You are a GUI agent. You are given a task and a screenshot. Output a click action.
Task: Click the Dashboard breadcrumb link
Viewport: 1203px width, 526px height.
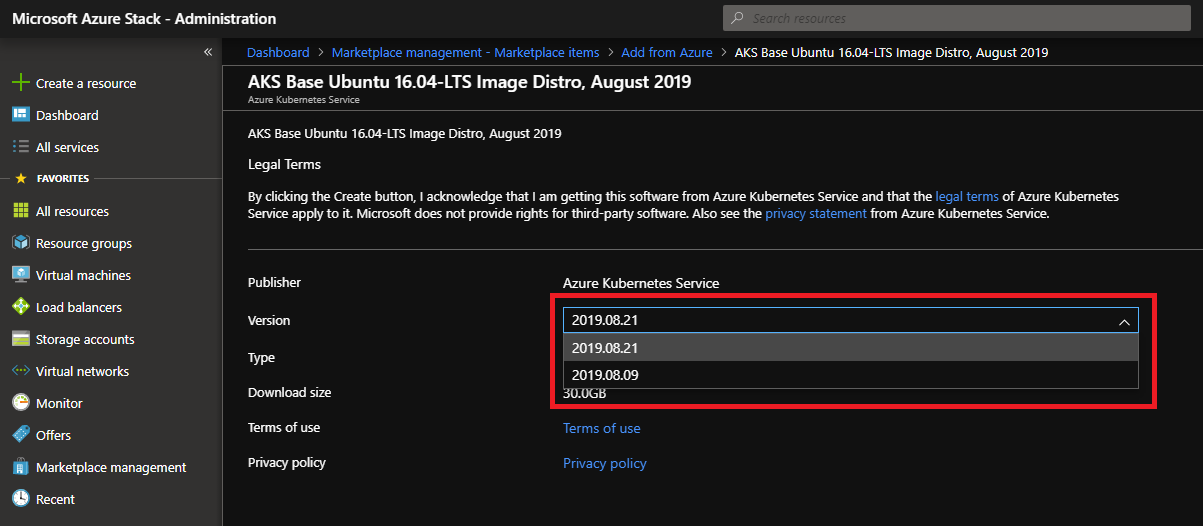[278, 53]
